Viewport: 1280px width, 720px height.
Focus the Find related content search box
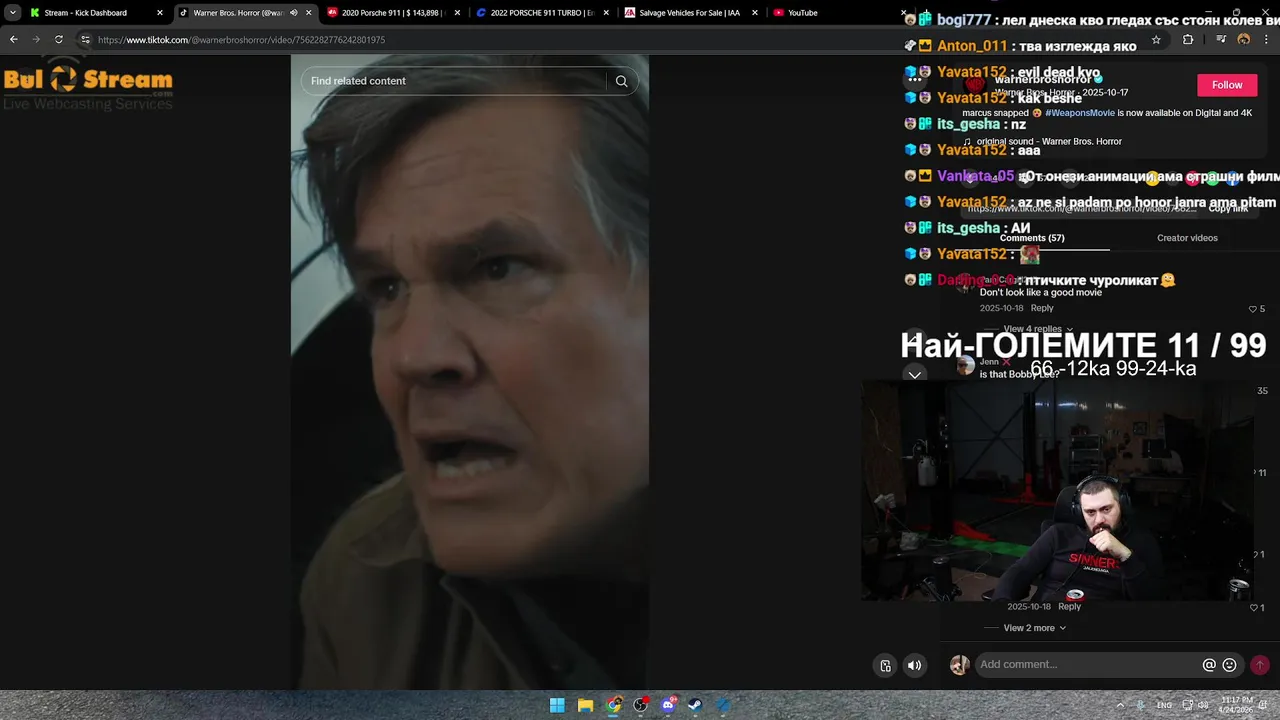click(x=455, y=81)
